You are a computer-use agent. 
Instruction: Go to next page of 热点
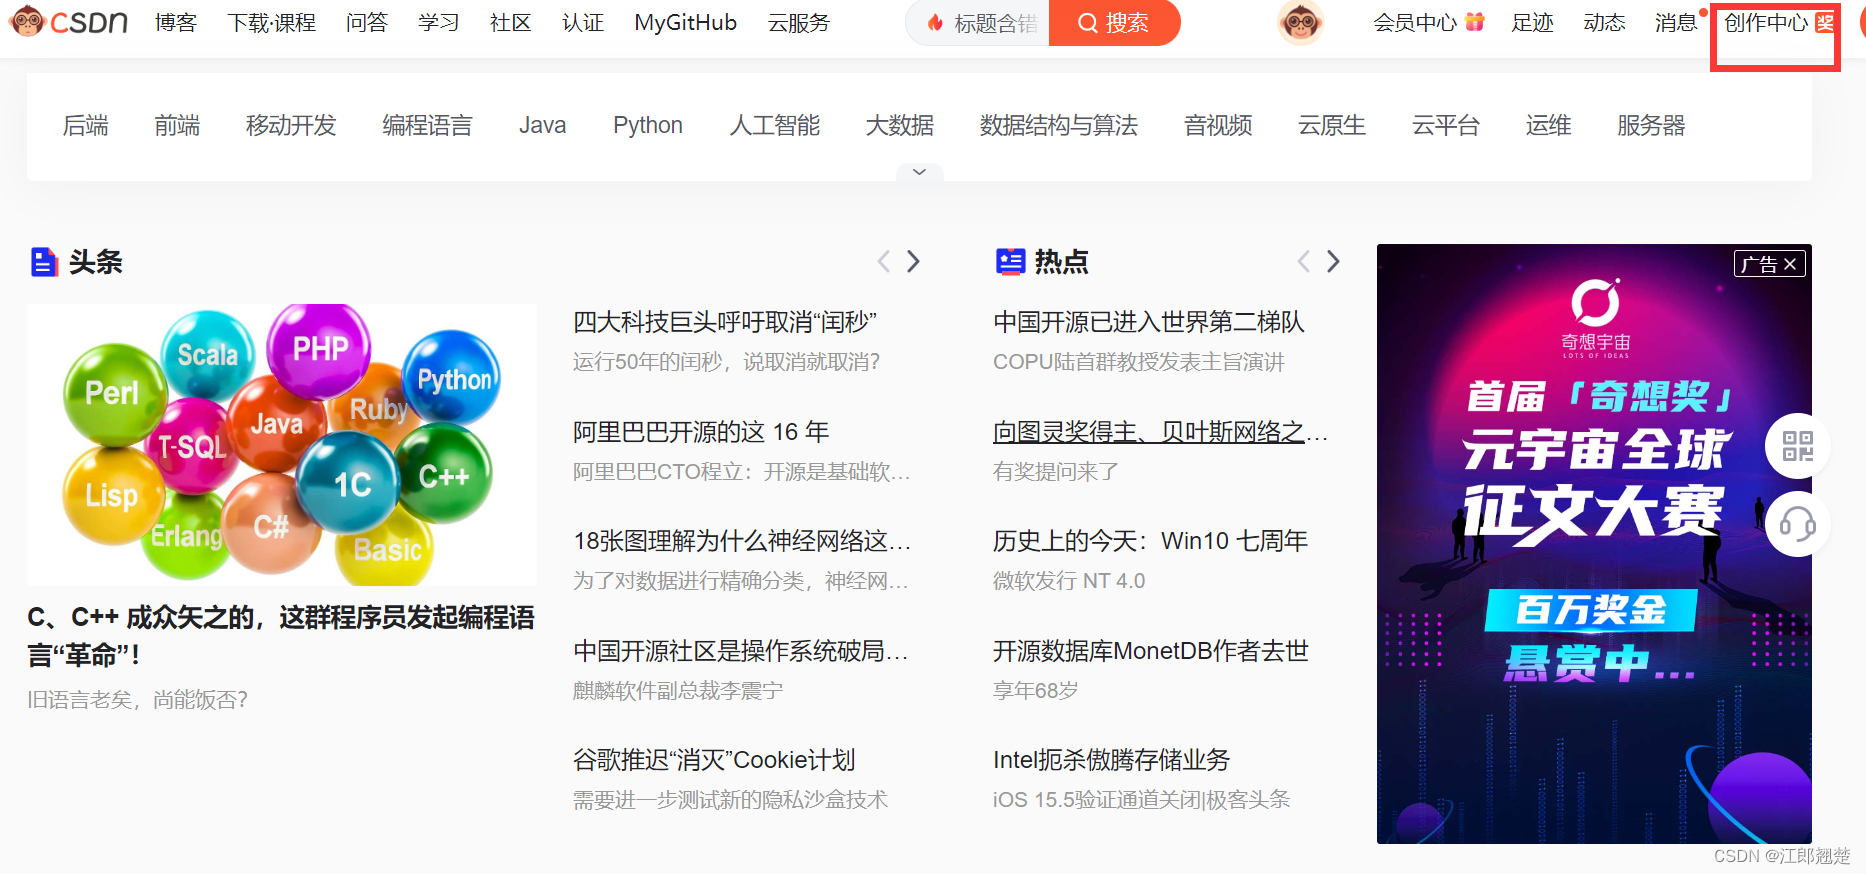tap(1333, 262)
